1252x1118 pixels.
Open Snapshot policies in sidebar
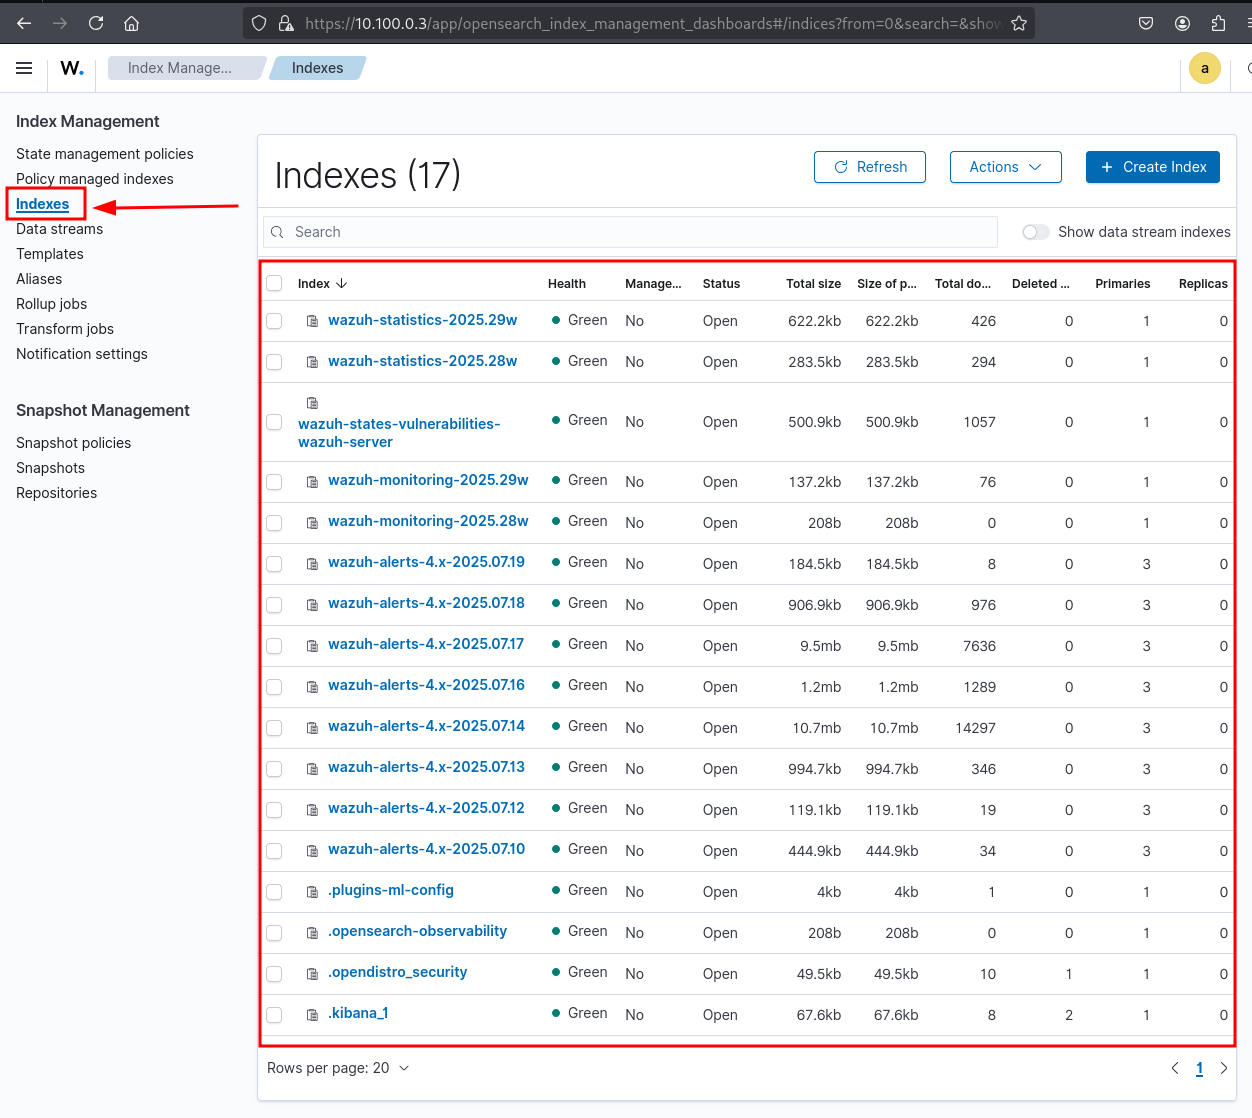click(x=73, y=443)
